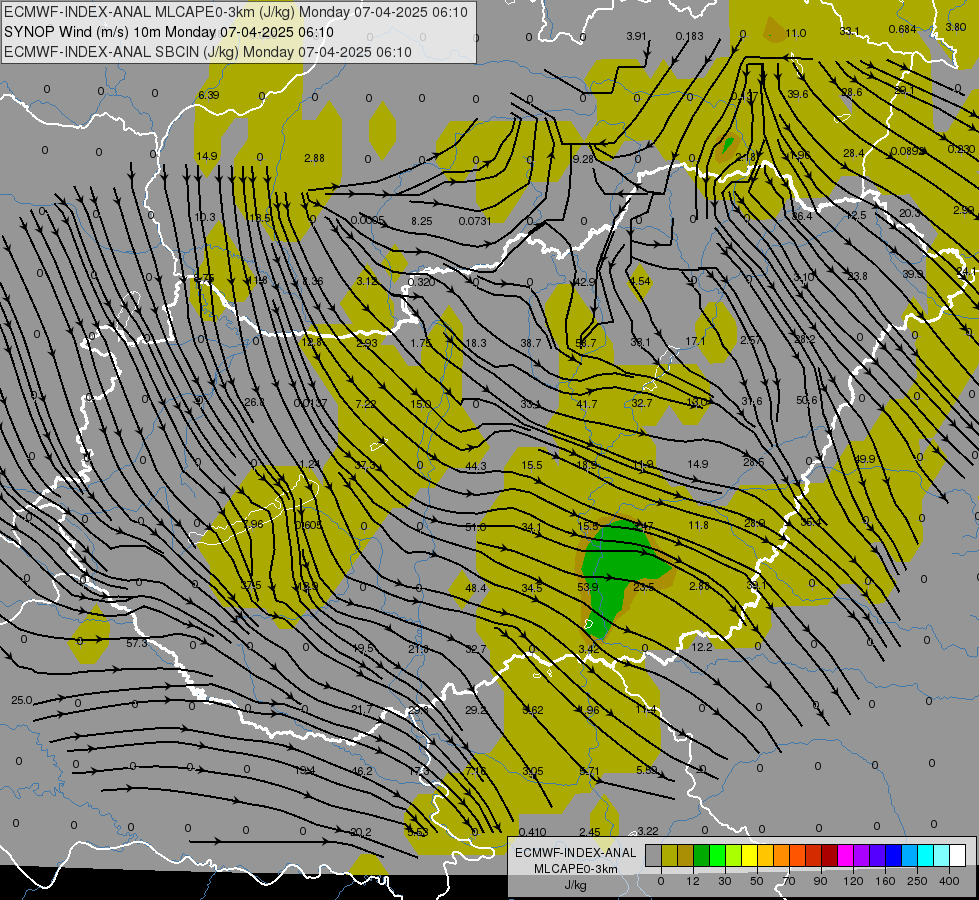
Task: Click the map value 20.2
Action: click(x=361, y=832)
